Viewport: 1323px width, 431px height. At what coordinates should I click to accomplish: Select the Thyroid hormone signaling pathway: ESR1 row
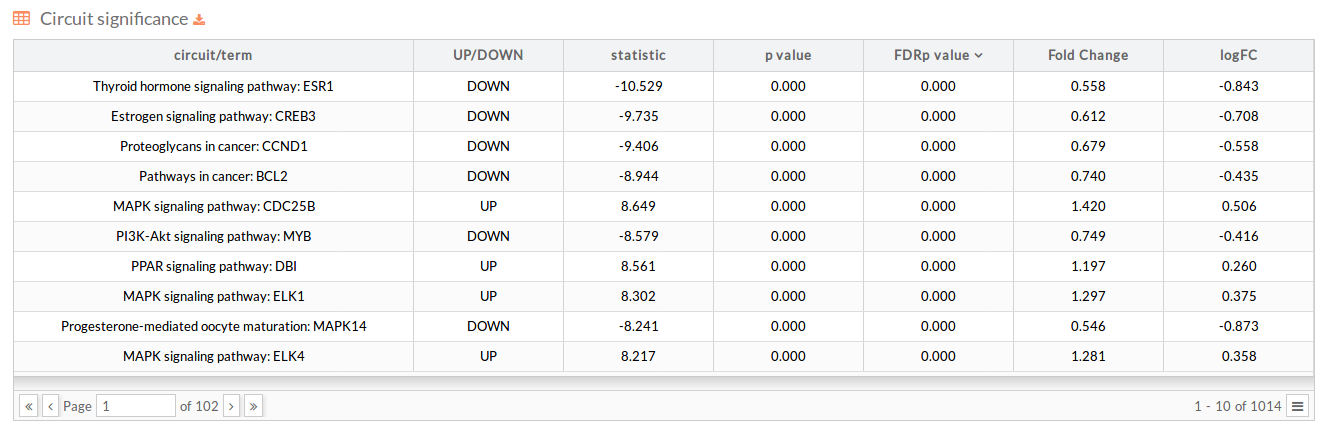tap(663, 87)
